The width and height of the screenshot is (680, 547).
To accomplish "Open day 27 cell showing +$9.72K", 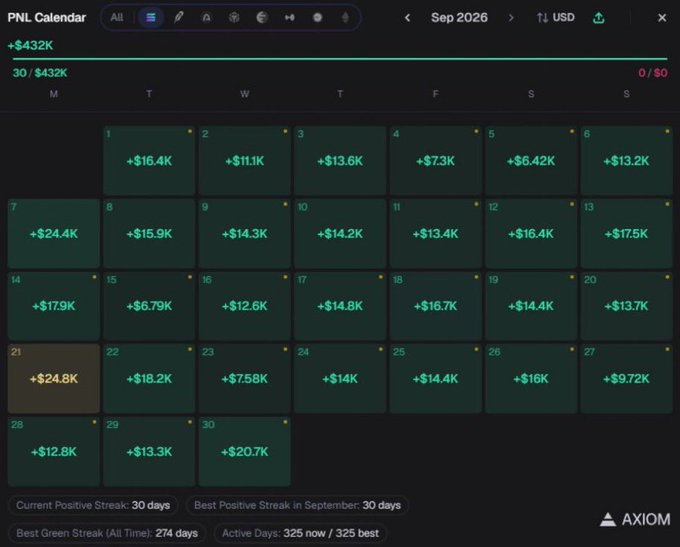I will point(626,379).
